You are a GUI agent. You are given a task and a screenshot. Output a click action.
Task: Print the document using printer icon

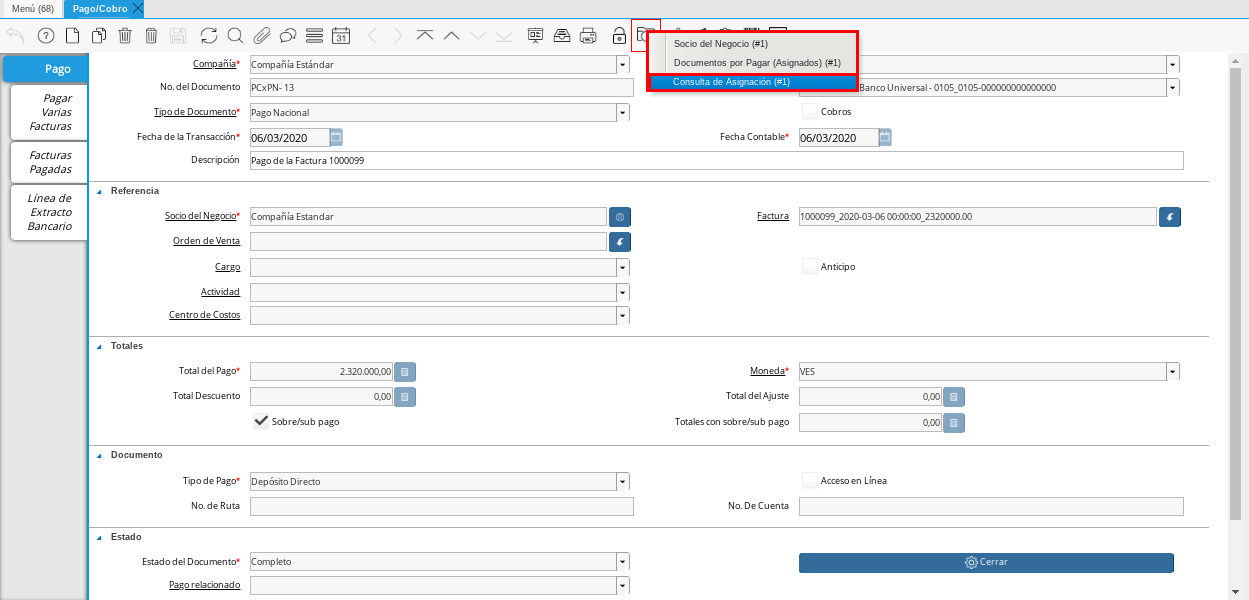point(588,36)
